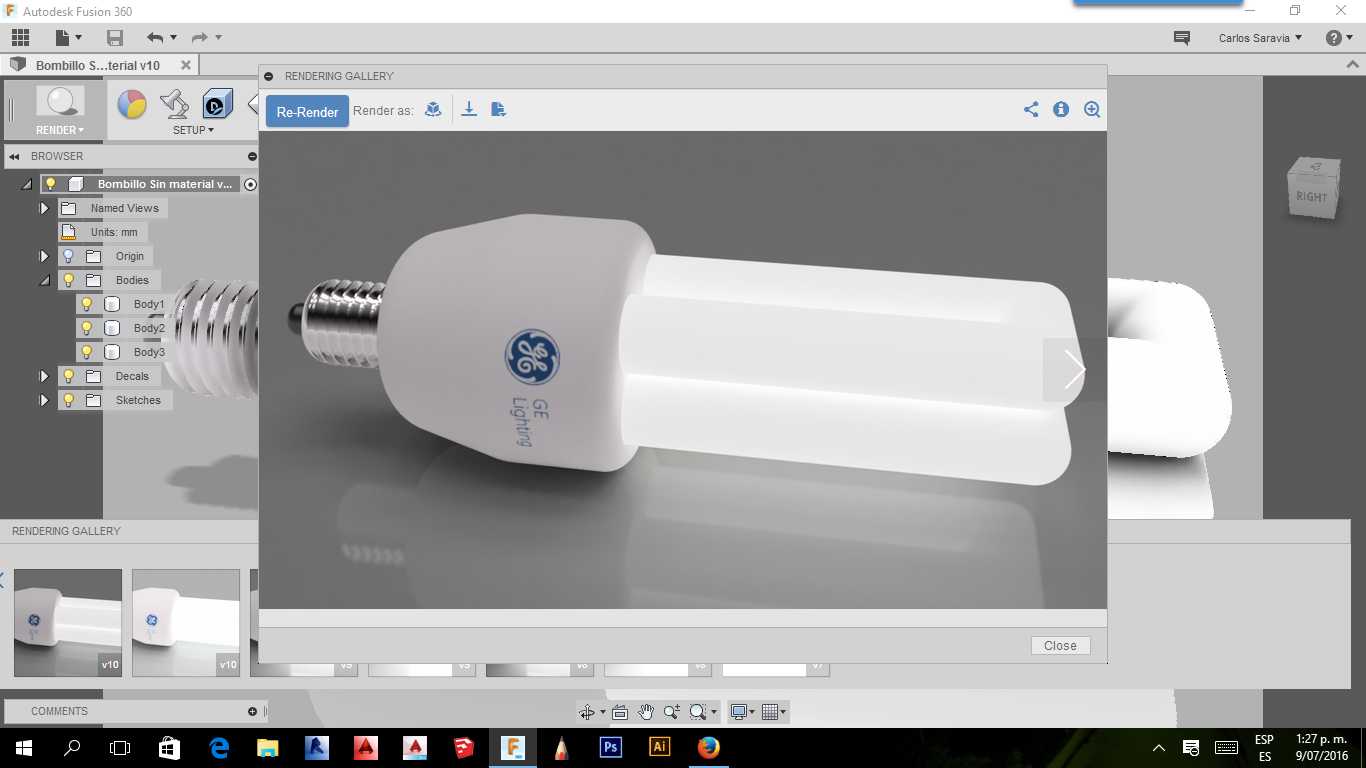Viewport: 1366px width, 768px height.
Task: Download the render with the download arrow
Action: click(x=468, y=110)
